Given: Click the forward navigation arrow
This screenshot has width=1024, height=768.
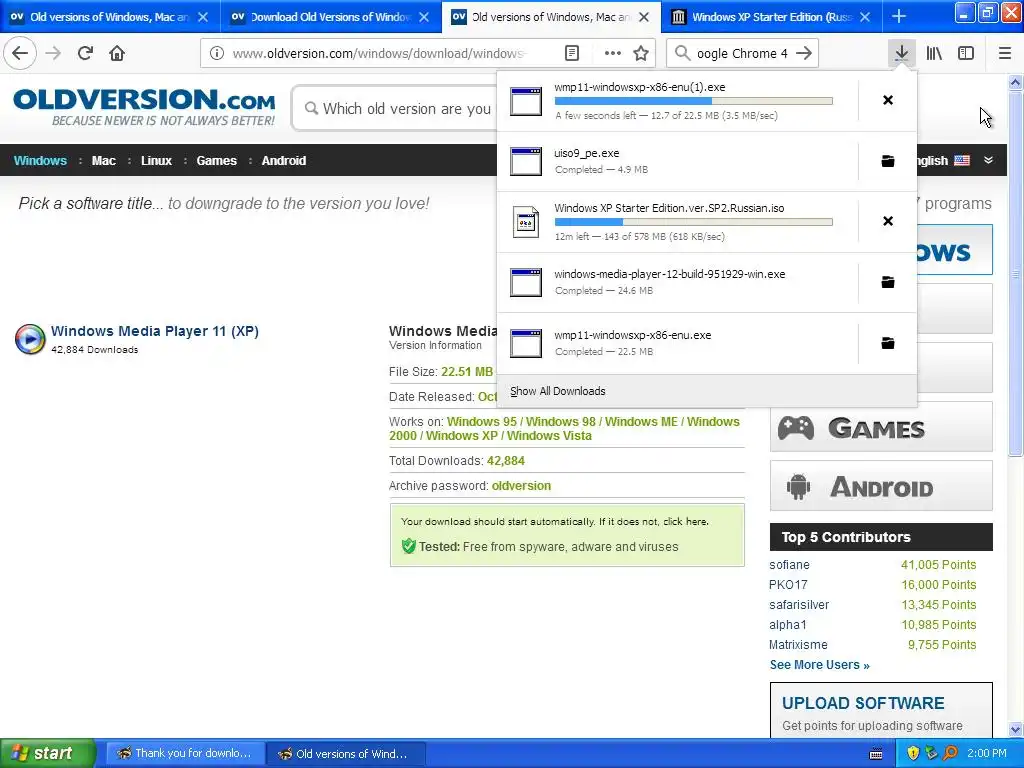Looking at the screenshot, I should 53,53.
